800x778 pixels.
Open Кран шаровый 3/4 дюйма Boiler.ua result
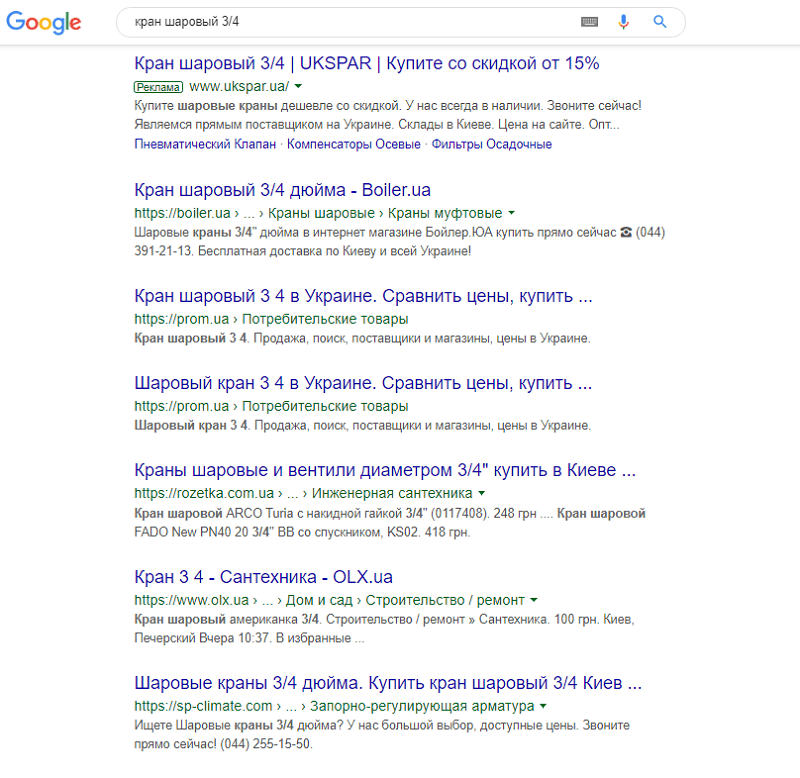[x=282, y=190]
